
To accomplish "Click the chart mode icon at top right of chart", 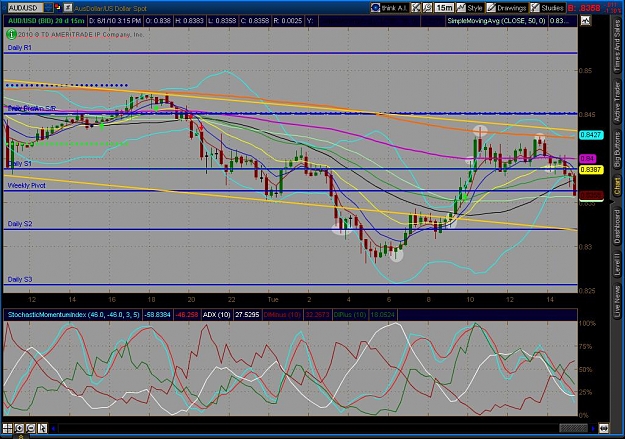I will pyautogui.click(x=586, y=21).
